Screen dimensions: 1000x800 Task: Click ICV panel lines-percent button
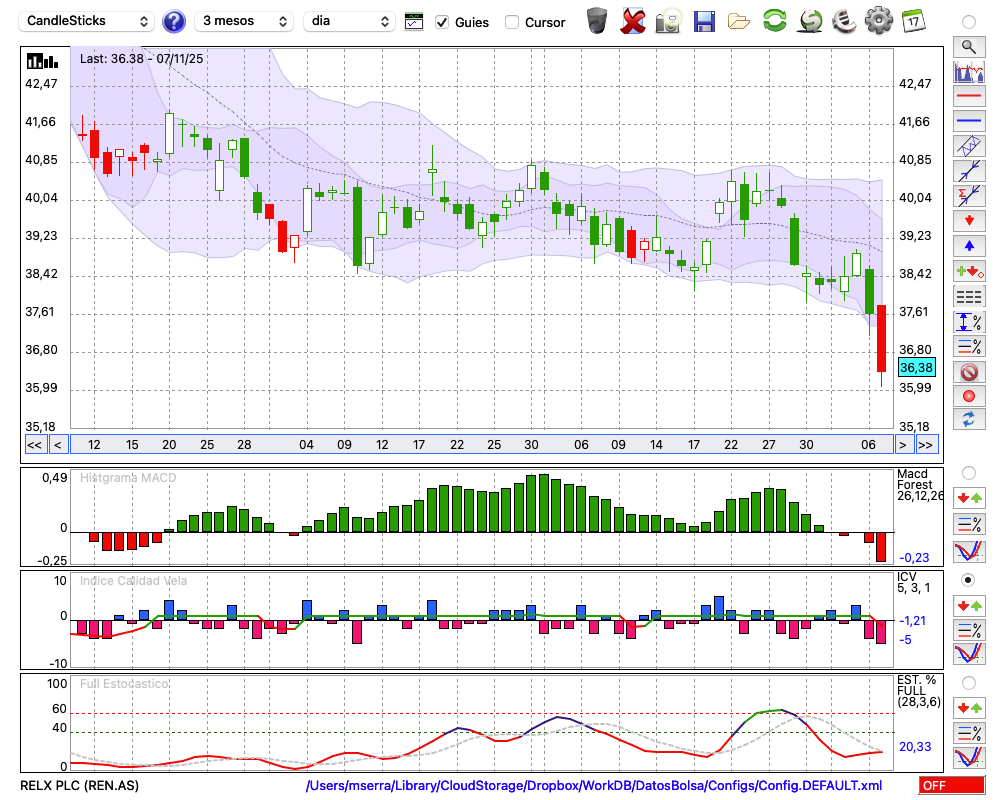[969, 630]
